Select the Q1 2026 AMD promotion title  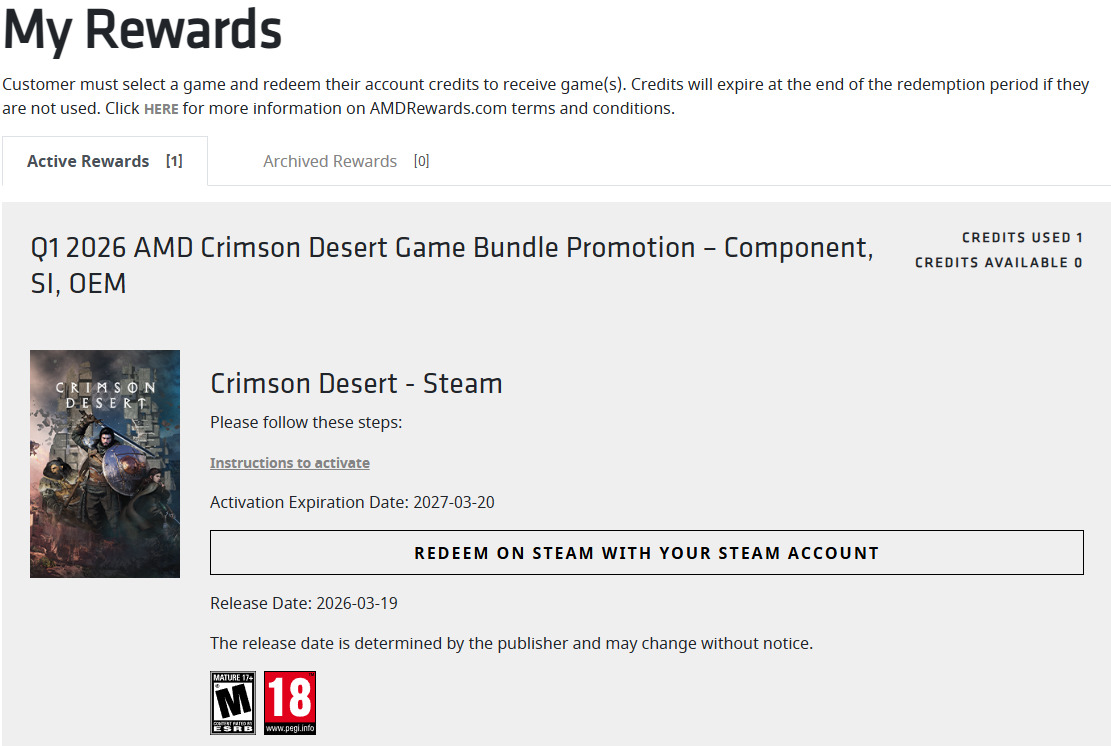452,265
